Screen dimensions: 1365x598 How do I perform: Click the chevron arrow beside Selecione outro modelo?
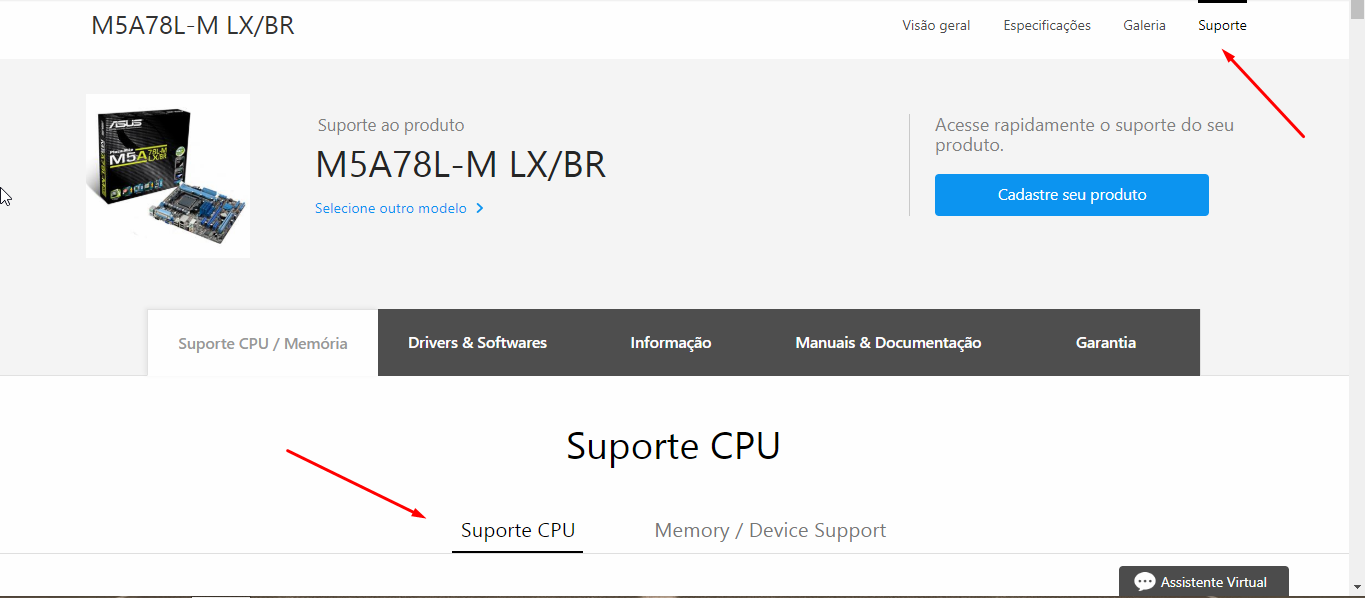[x=480, y=209]
